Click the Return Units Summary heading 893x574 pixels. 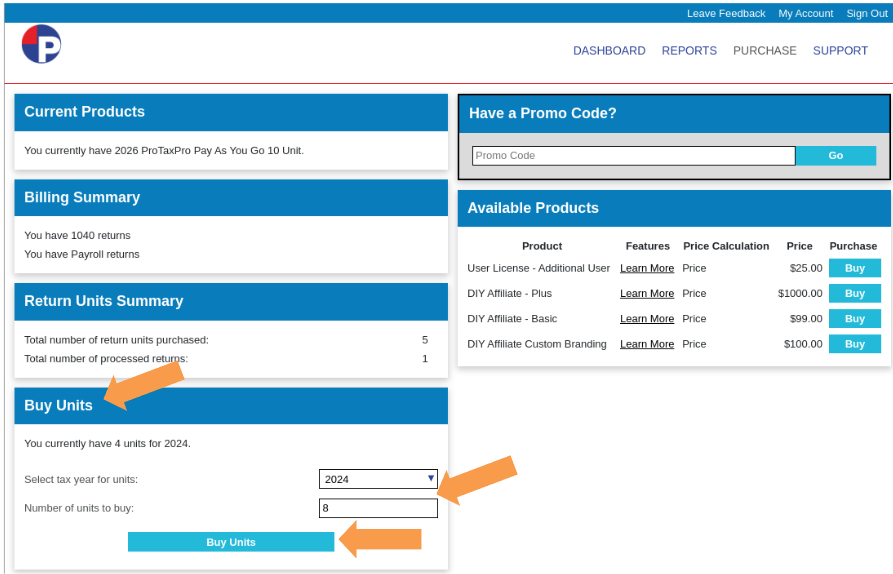[104, 301]
